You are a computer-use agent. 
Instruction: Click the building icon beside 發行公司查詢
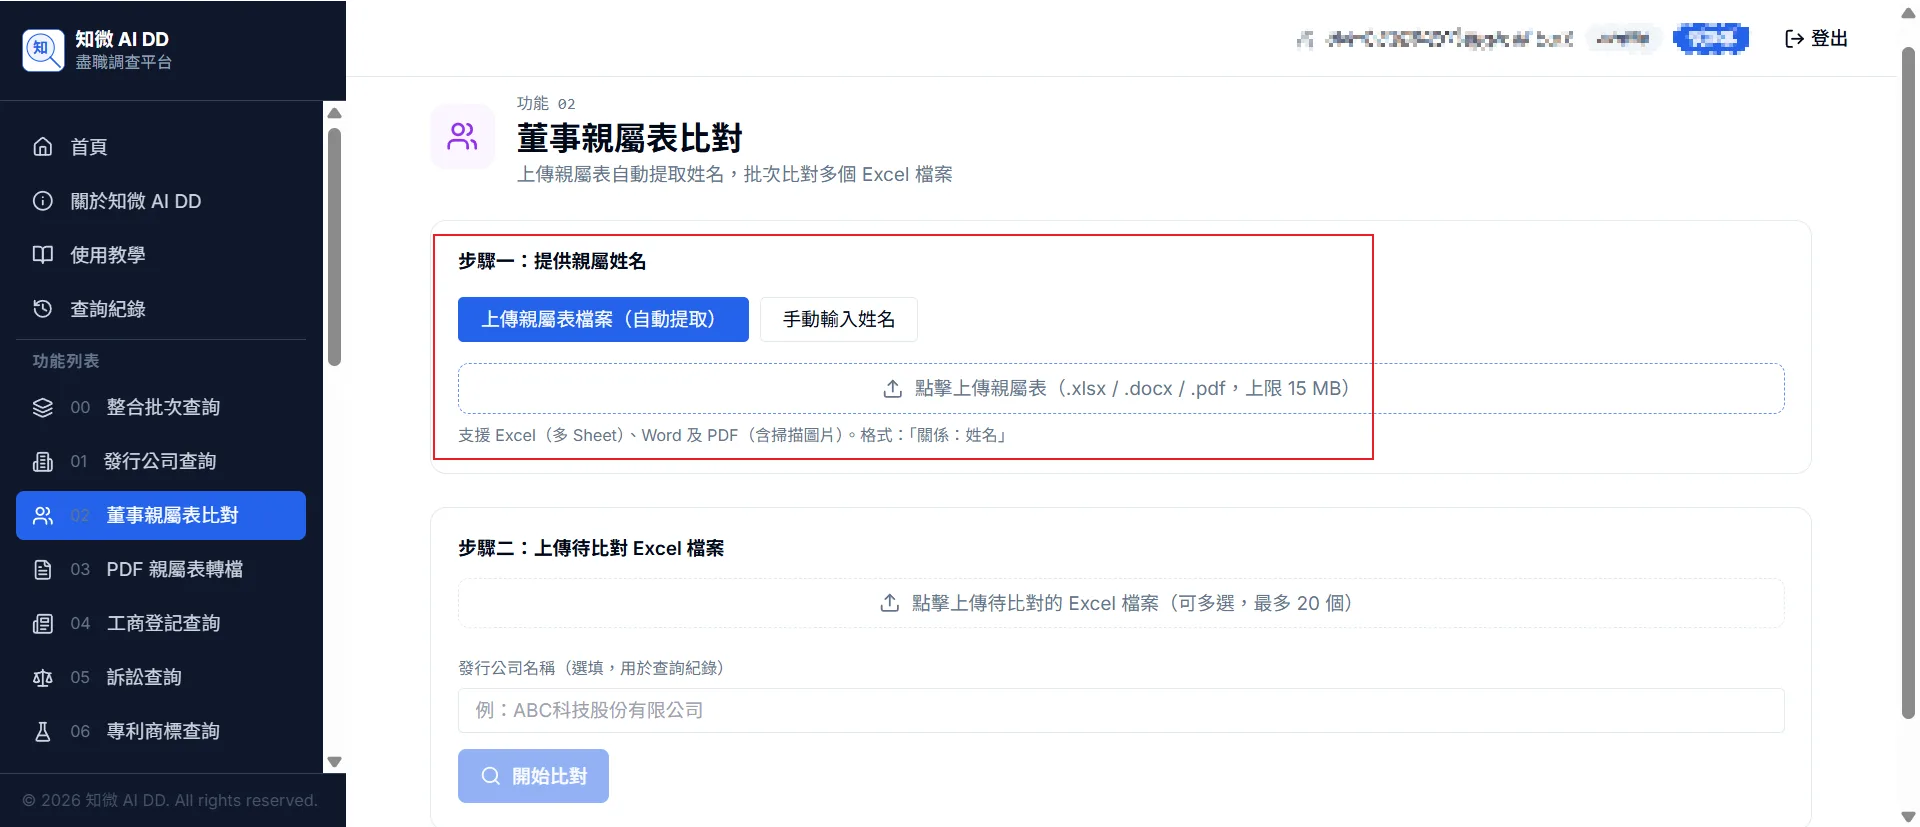point(43,461)
